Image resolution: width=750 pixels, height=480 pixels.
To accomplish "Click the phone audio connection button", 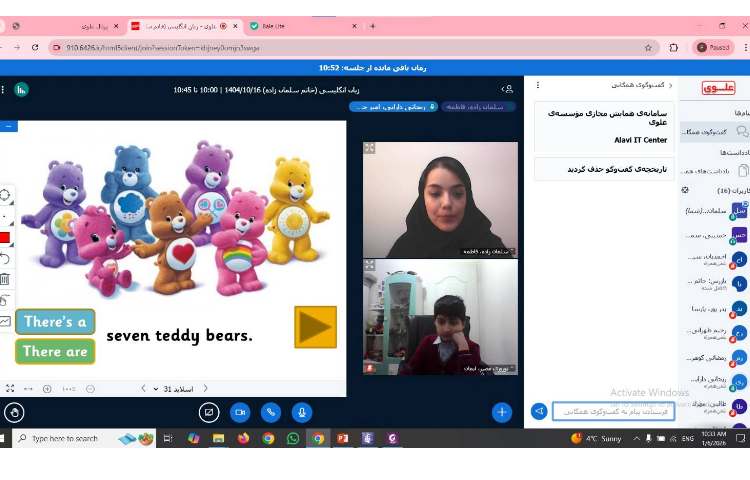I will (x=270, y=411).
